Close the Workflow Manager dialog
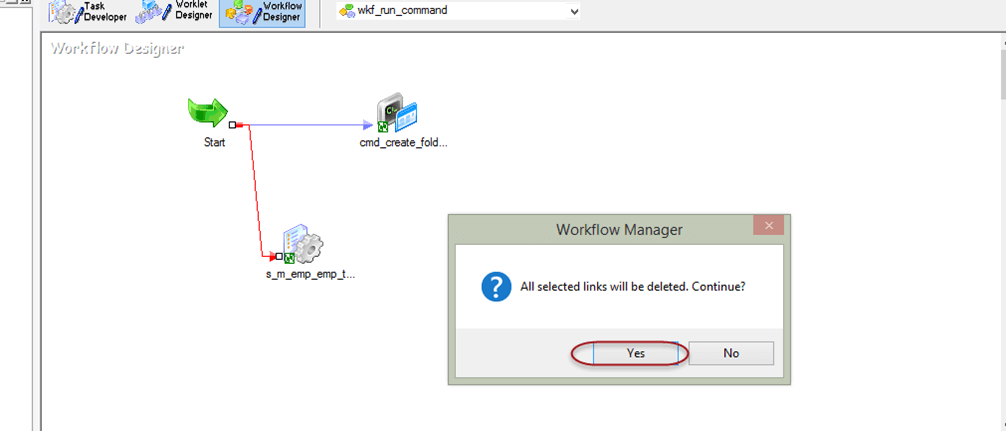1006x431 pixels. [x=768, y=228]
